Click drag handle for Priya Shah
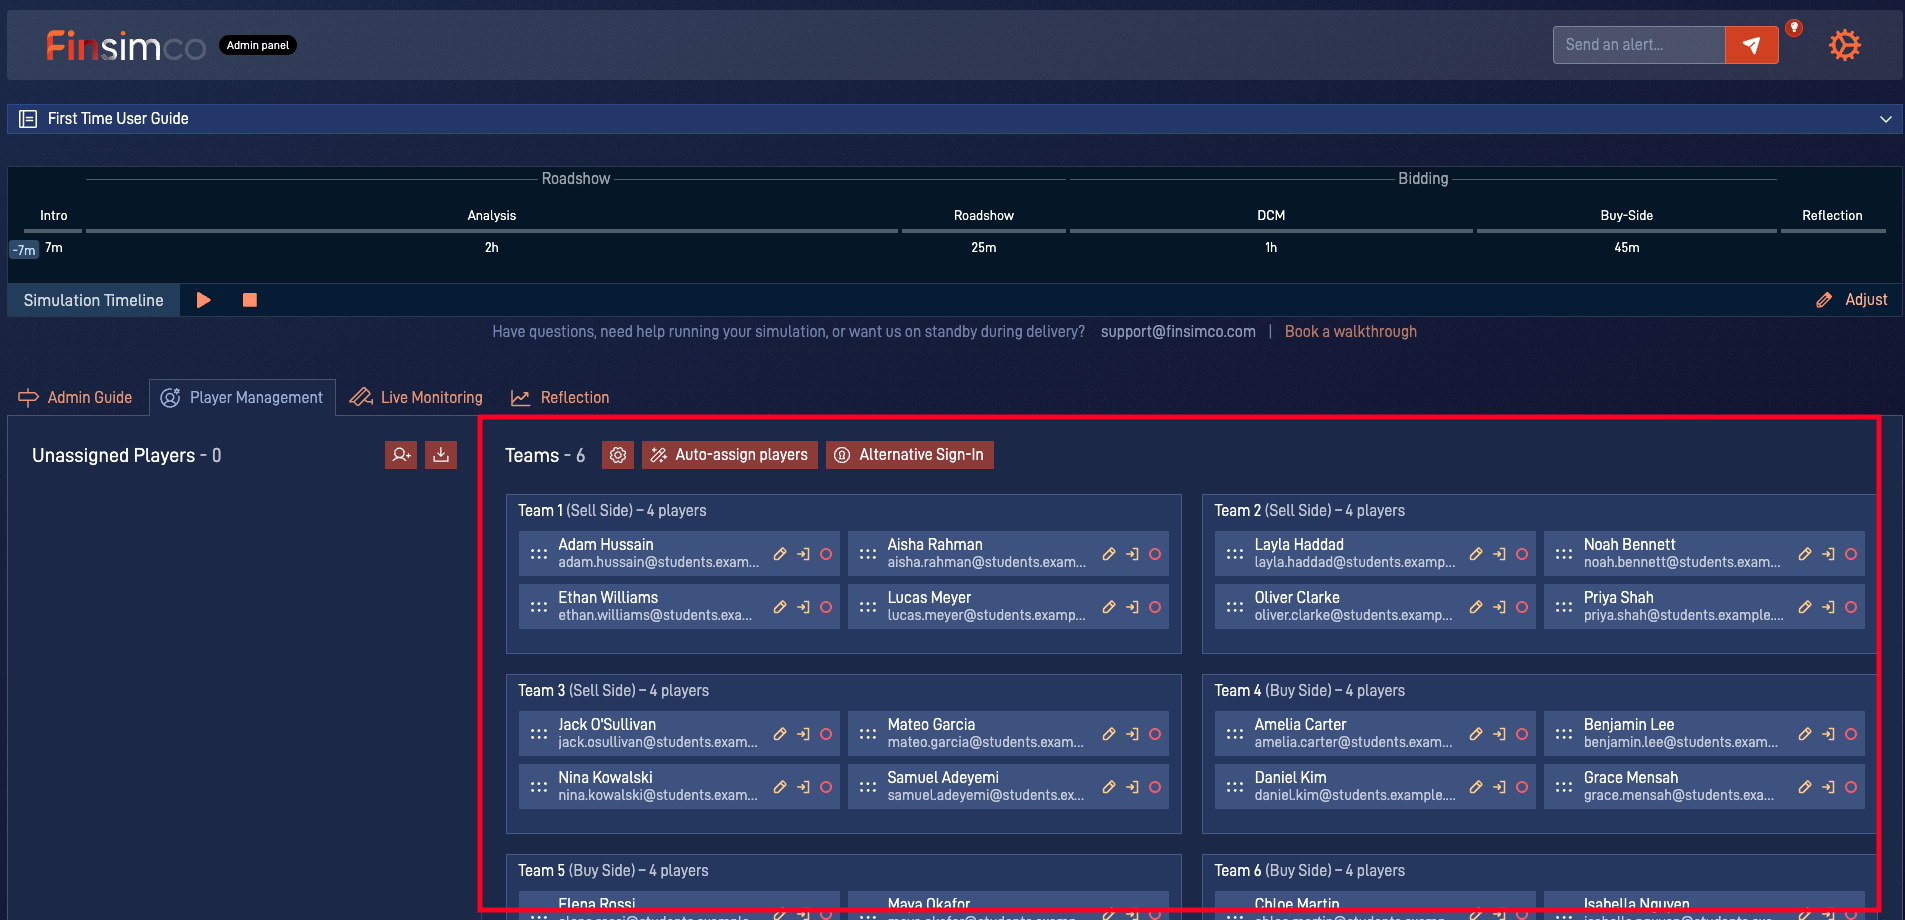This screenshot has width=1905, height=920. point(1564,607)
